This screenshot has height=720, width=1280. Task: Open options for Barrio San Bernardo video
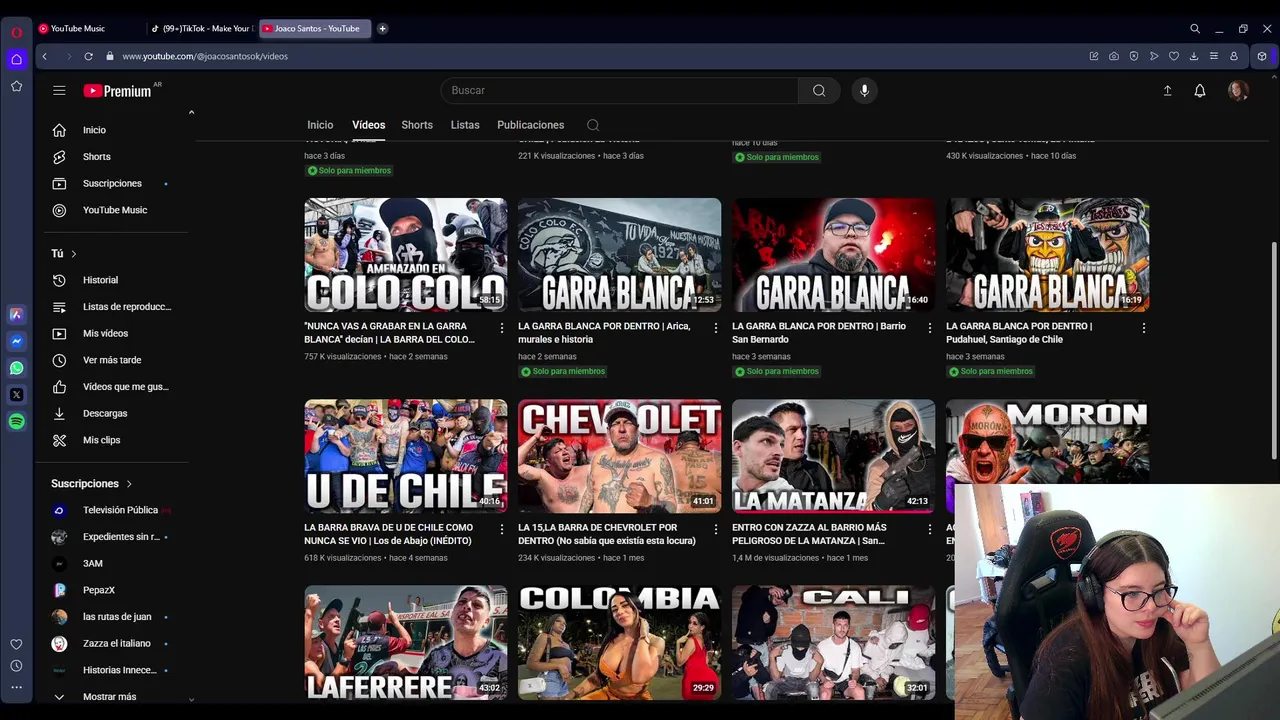click(930, 328)
